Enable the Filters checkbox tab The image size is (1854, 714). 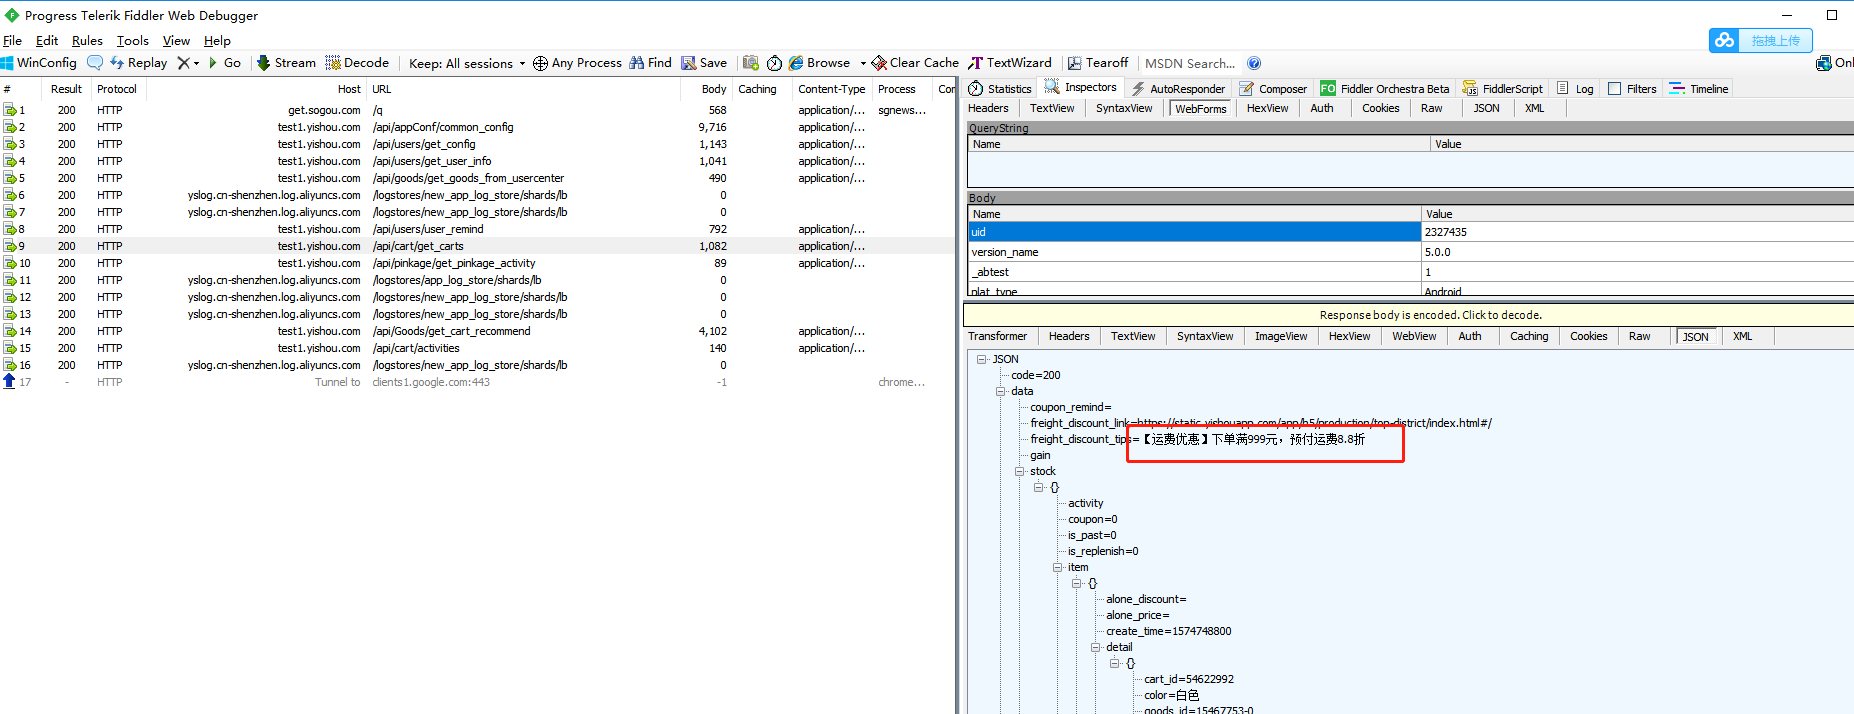click(x=1632, y=89)
